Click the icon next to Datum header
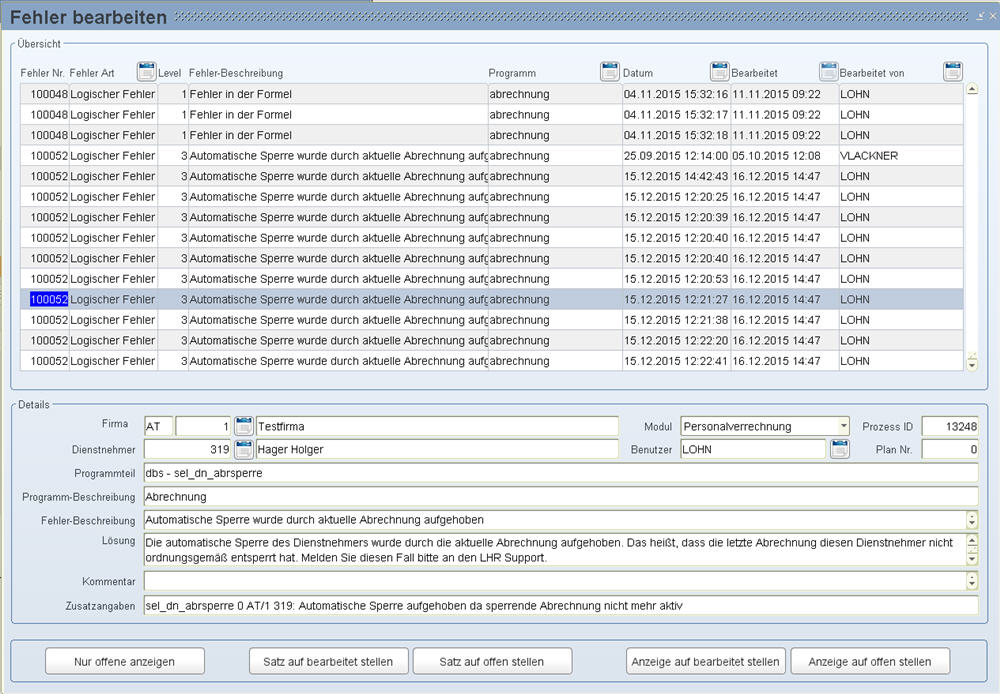 [719, 71]
